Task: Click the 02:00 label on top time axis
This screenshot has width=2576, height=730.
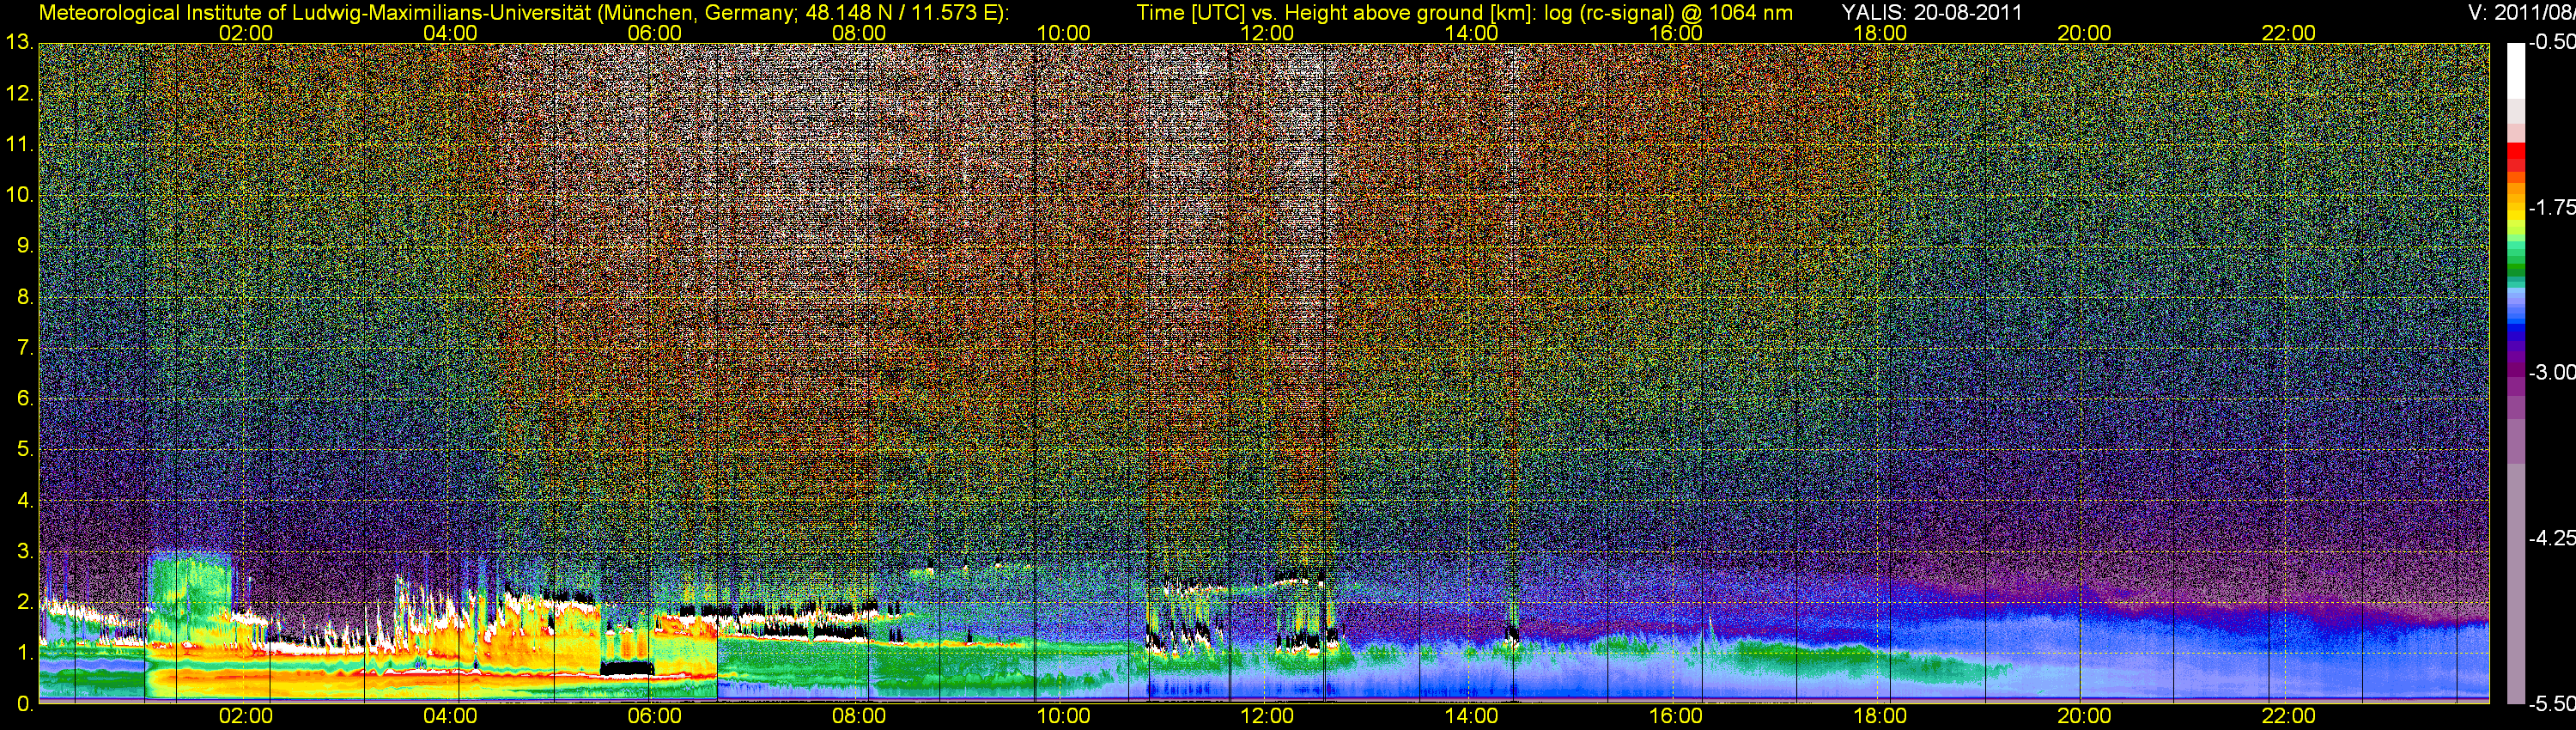Action: [x=245, y=33]
